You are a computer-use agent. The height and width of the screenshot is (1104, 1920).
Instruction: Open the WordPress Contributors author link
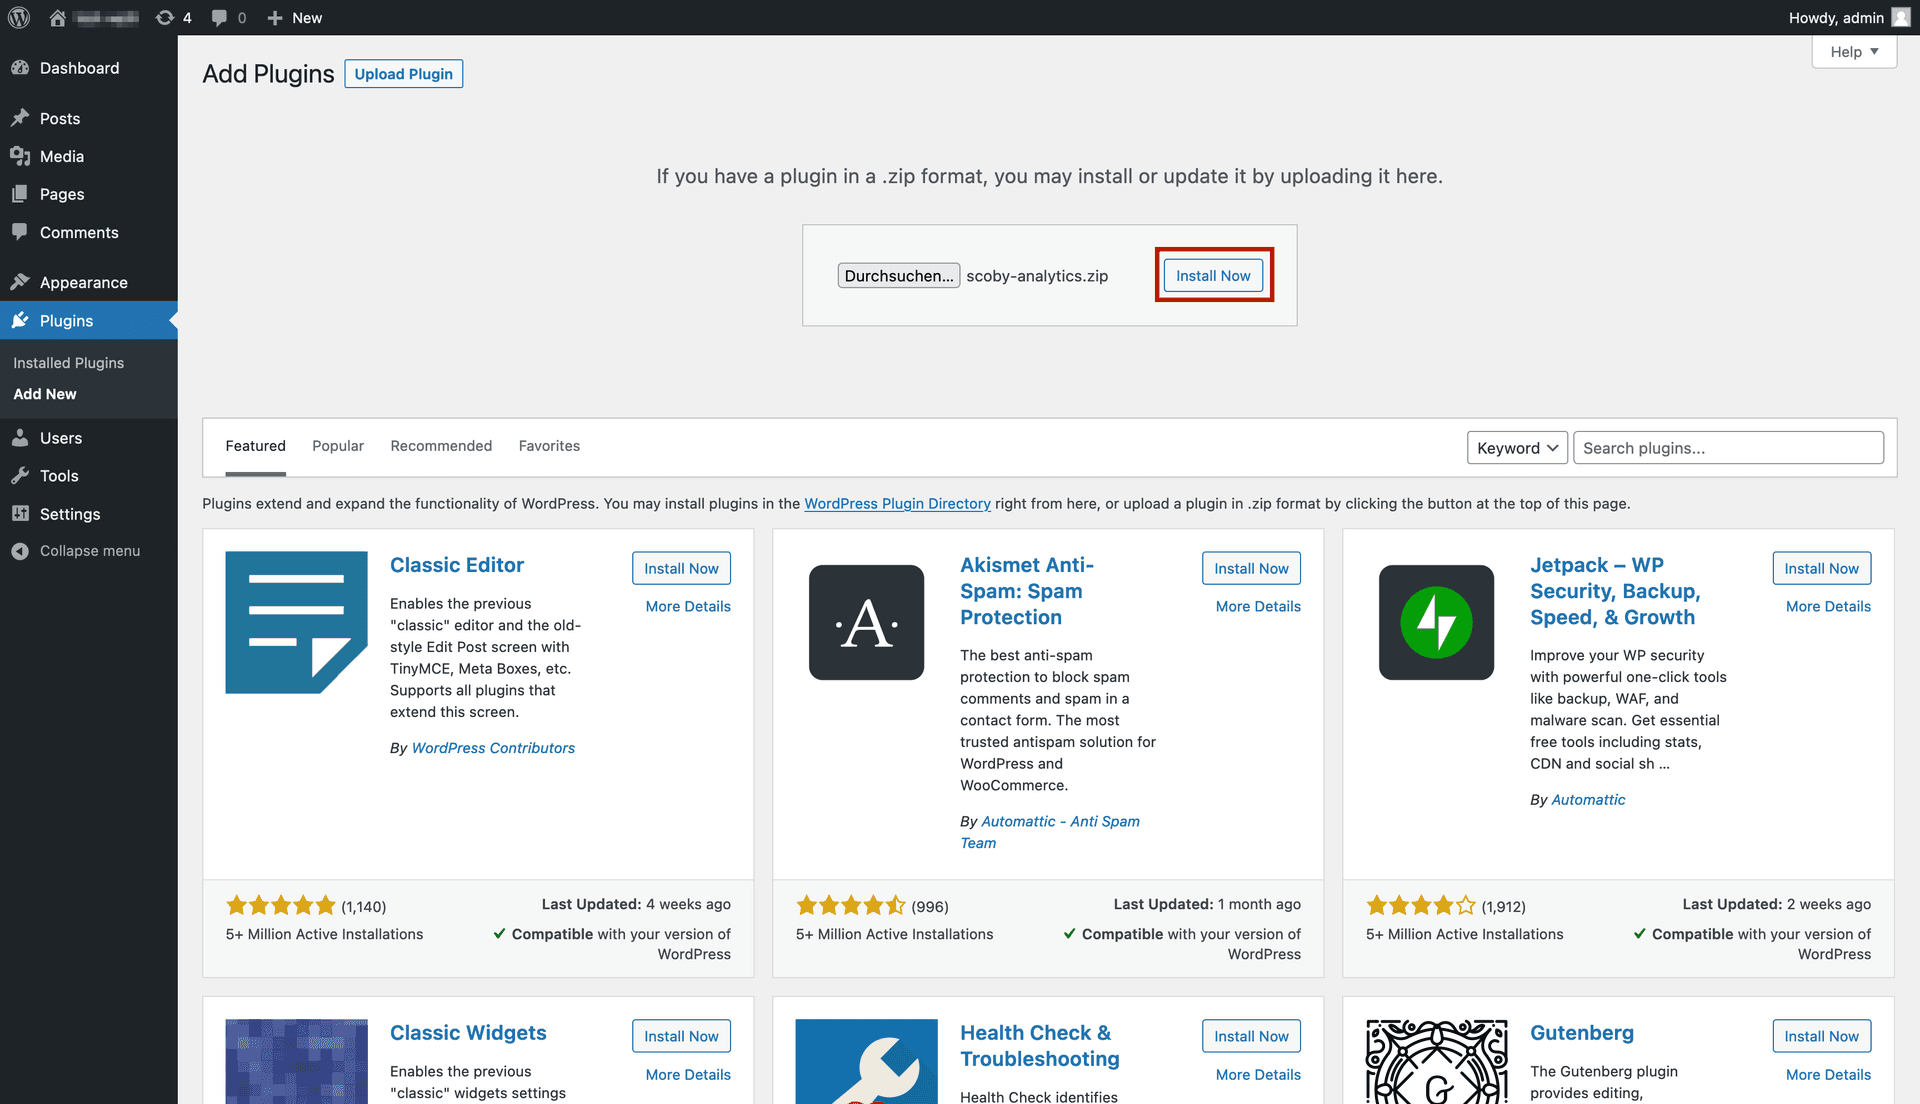click(493, 748)
